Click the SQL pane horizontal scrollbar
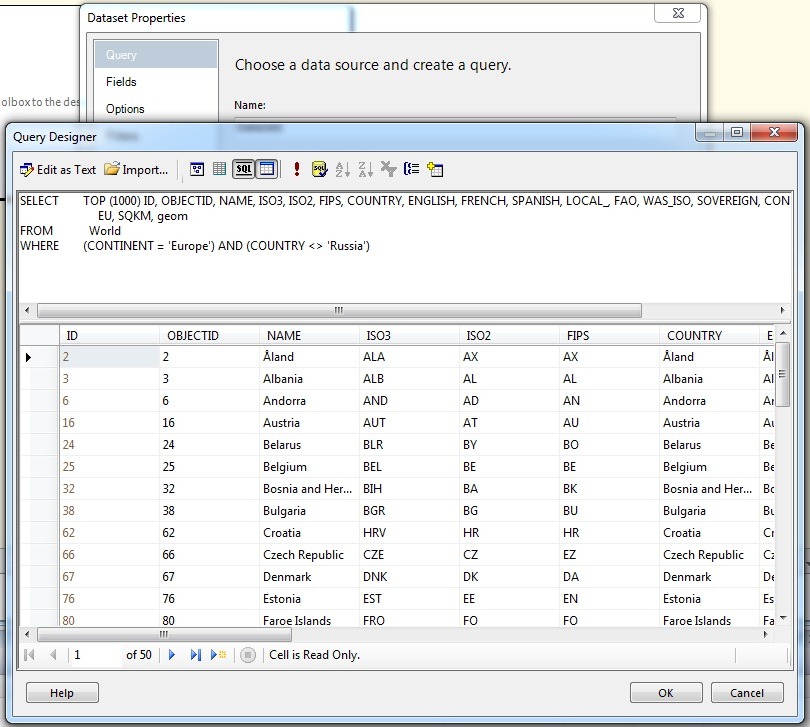 [x=339, y=310]
